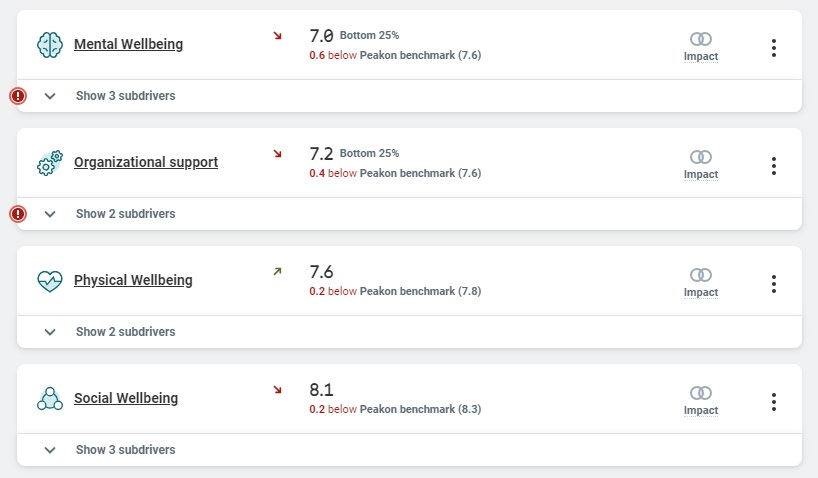Click Impact icon for Physical Wellbeing
Image resolution: width=818 pixels, height=478 pixels.
(x=701, y=275)
